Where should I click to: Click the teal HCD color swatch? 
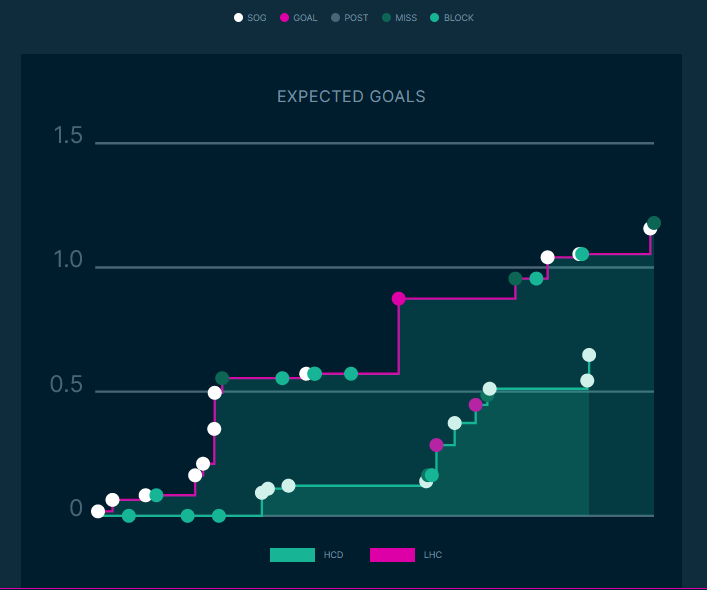pos(292,555)
